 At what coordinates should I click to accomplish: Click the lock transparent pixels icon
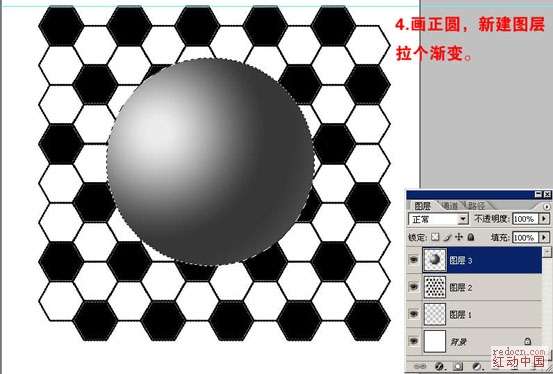pyautogui.click(x=435, y=237)
